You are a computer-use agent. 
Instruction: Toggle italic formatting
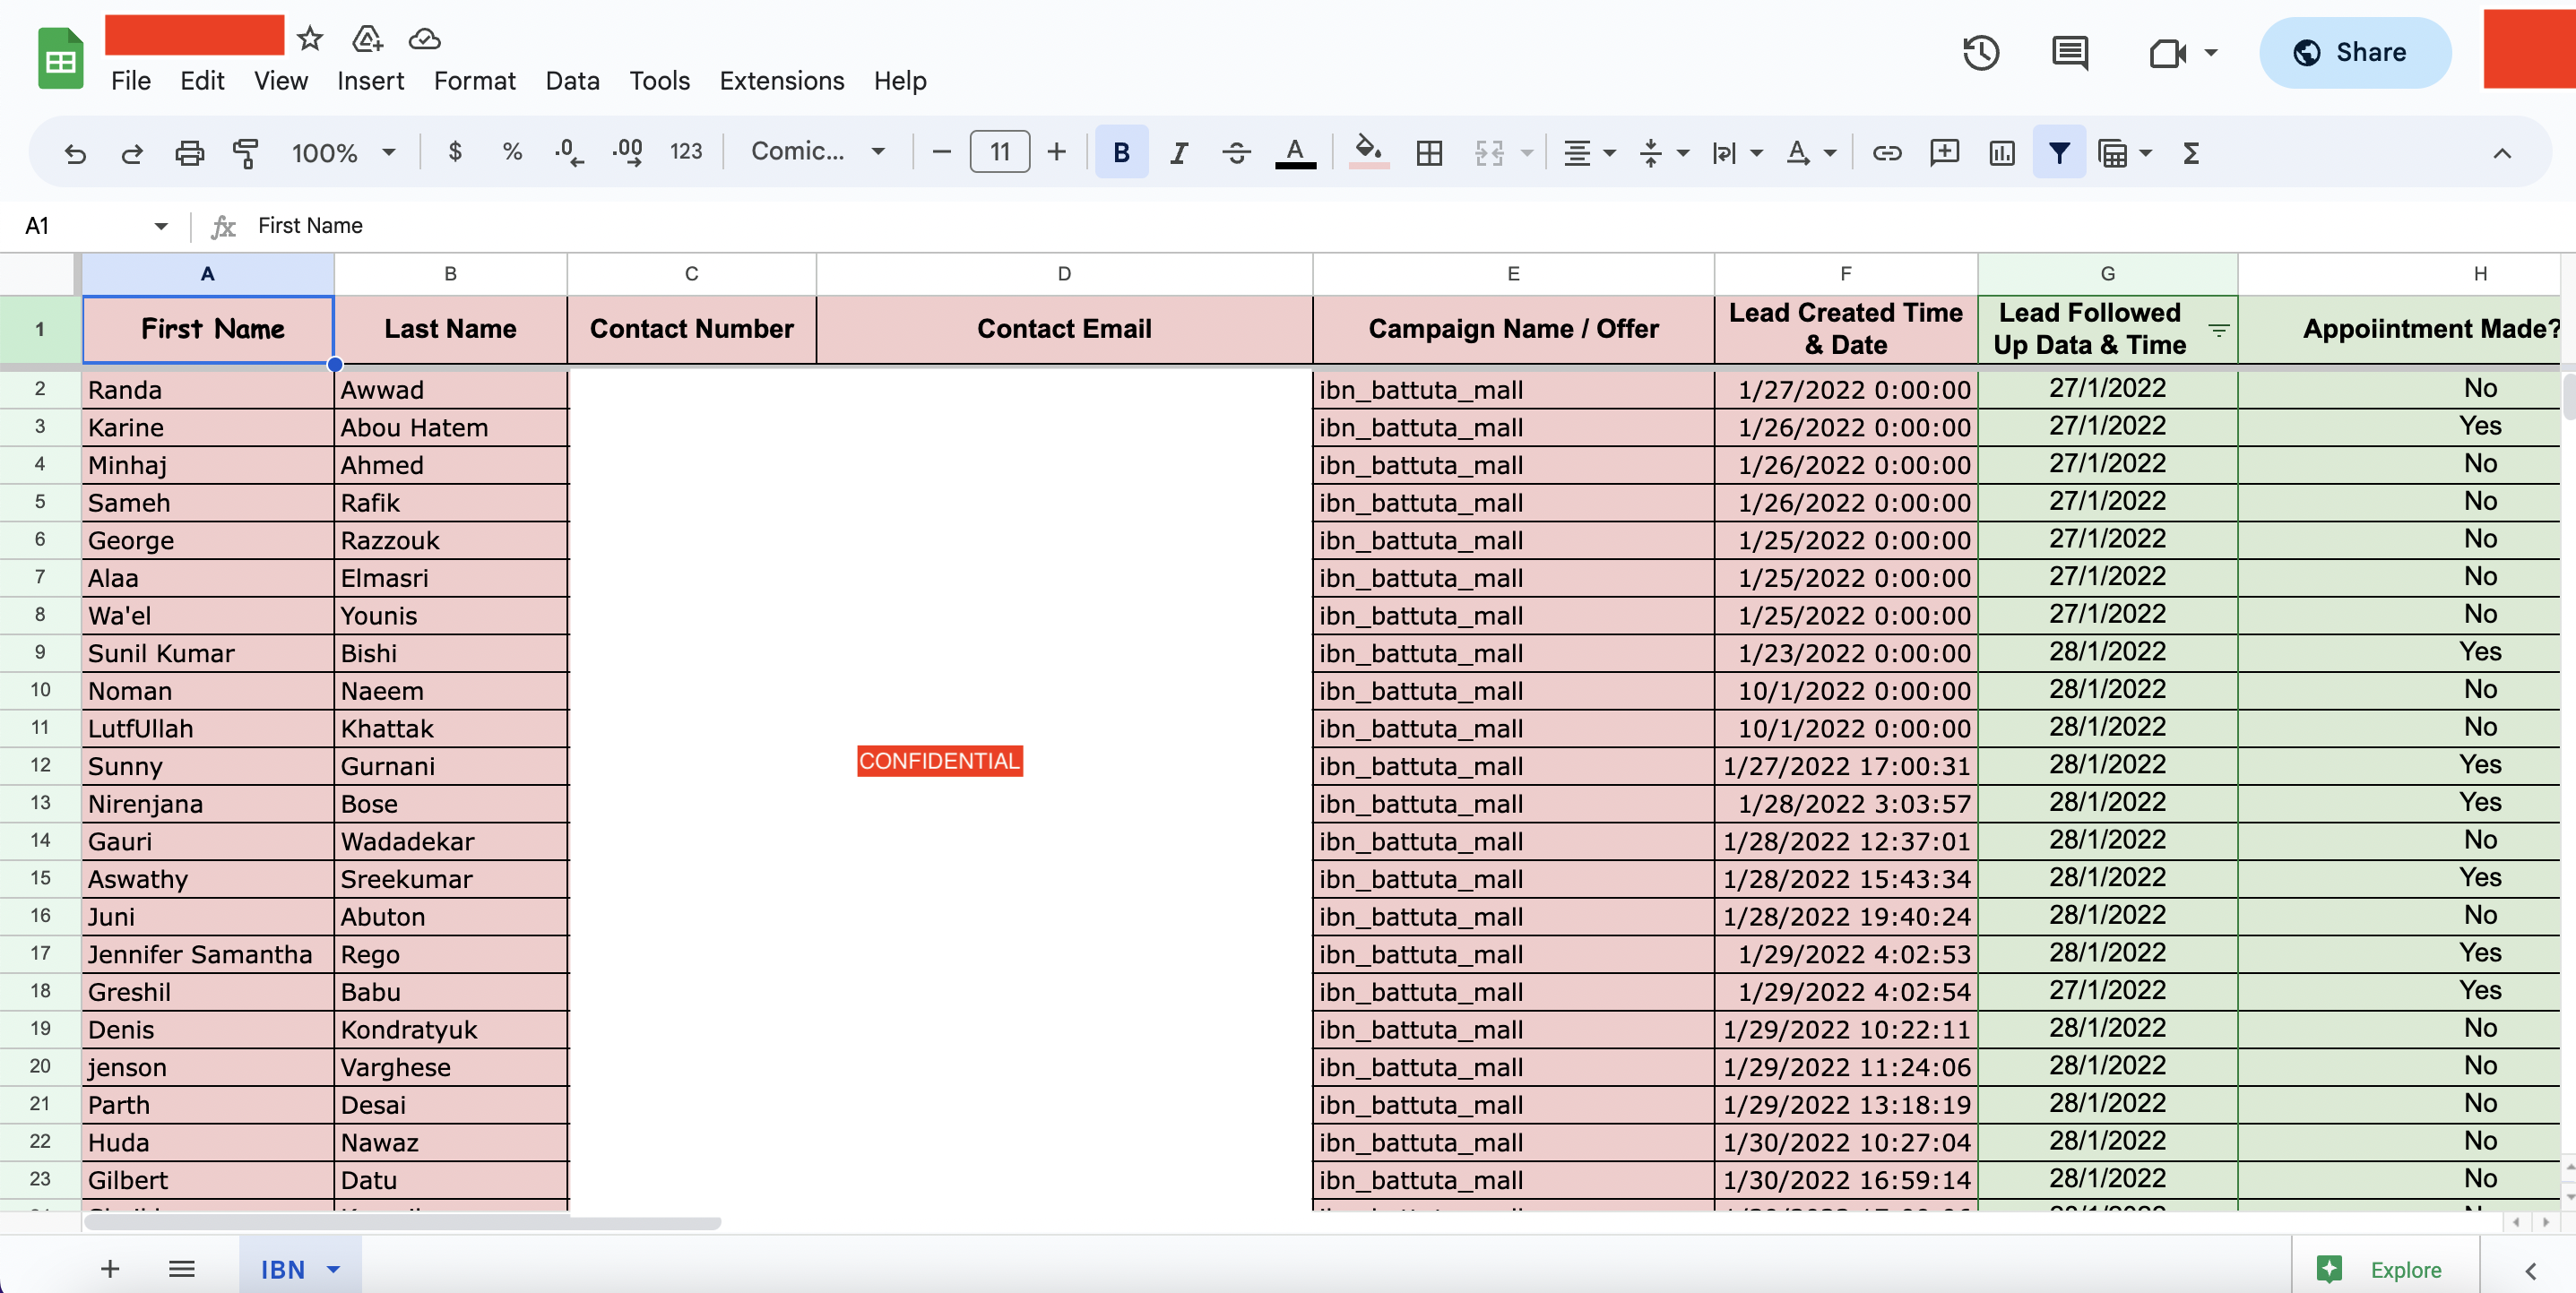[x=1179, y=153]
